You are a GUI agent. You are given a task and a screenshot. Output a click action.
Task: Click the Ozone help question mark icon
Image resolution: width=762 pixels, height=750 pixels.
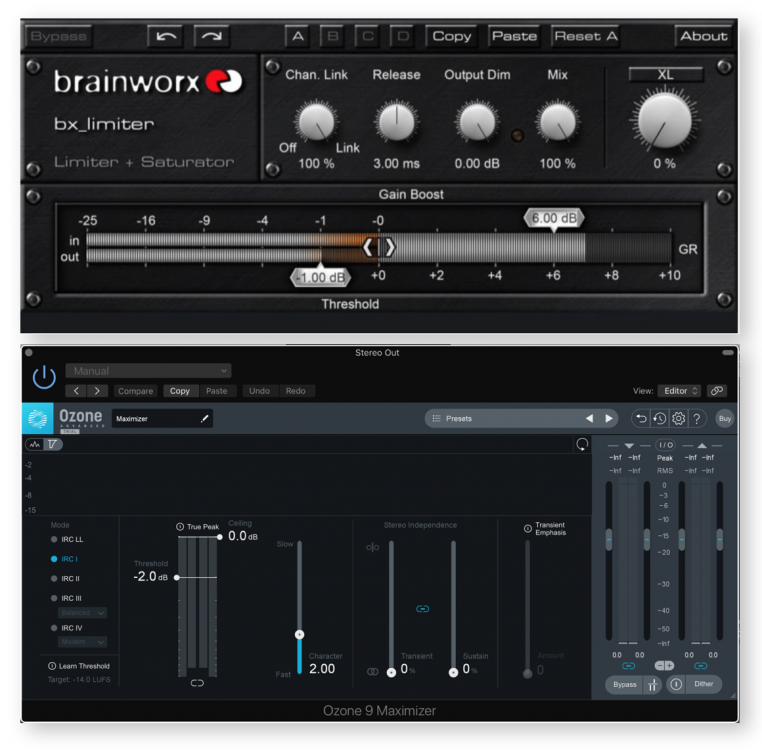click(697, 419)
